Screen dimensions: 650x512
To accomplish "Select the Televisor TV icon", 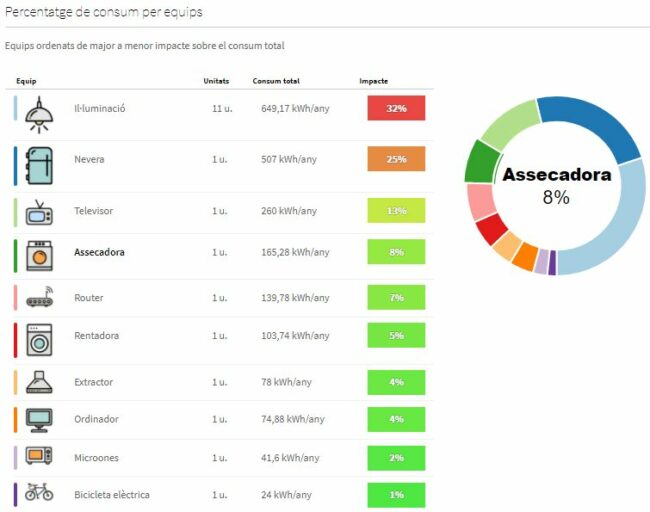I will coord(40,213).
